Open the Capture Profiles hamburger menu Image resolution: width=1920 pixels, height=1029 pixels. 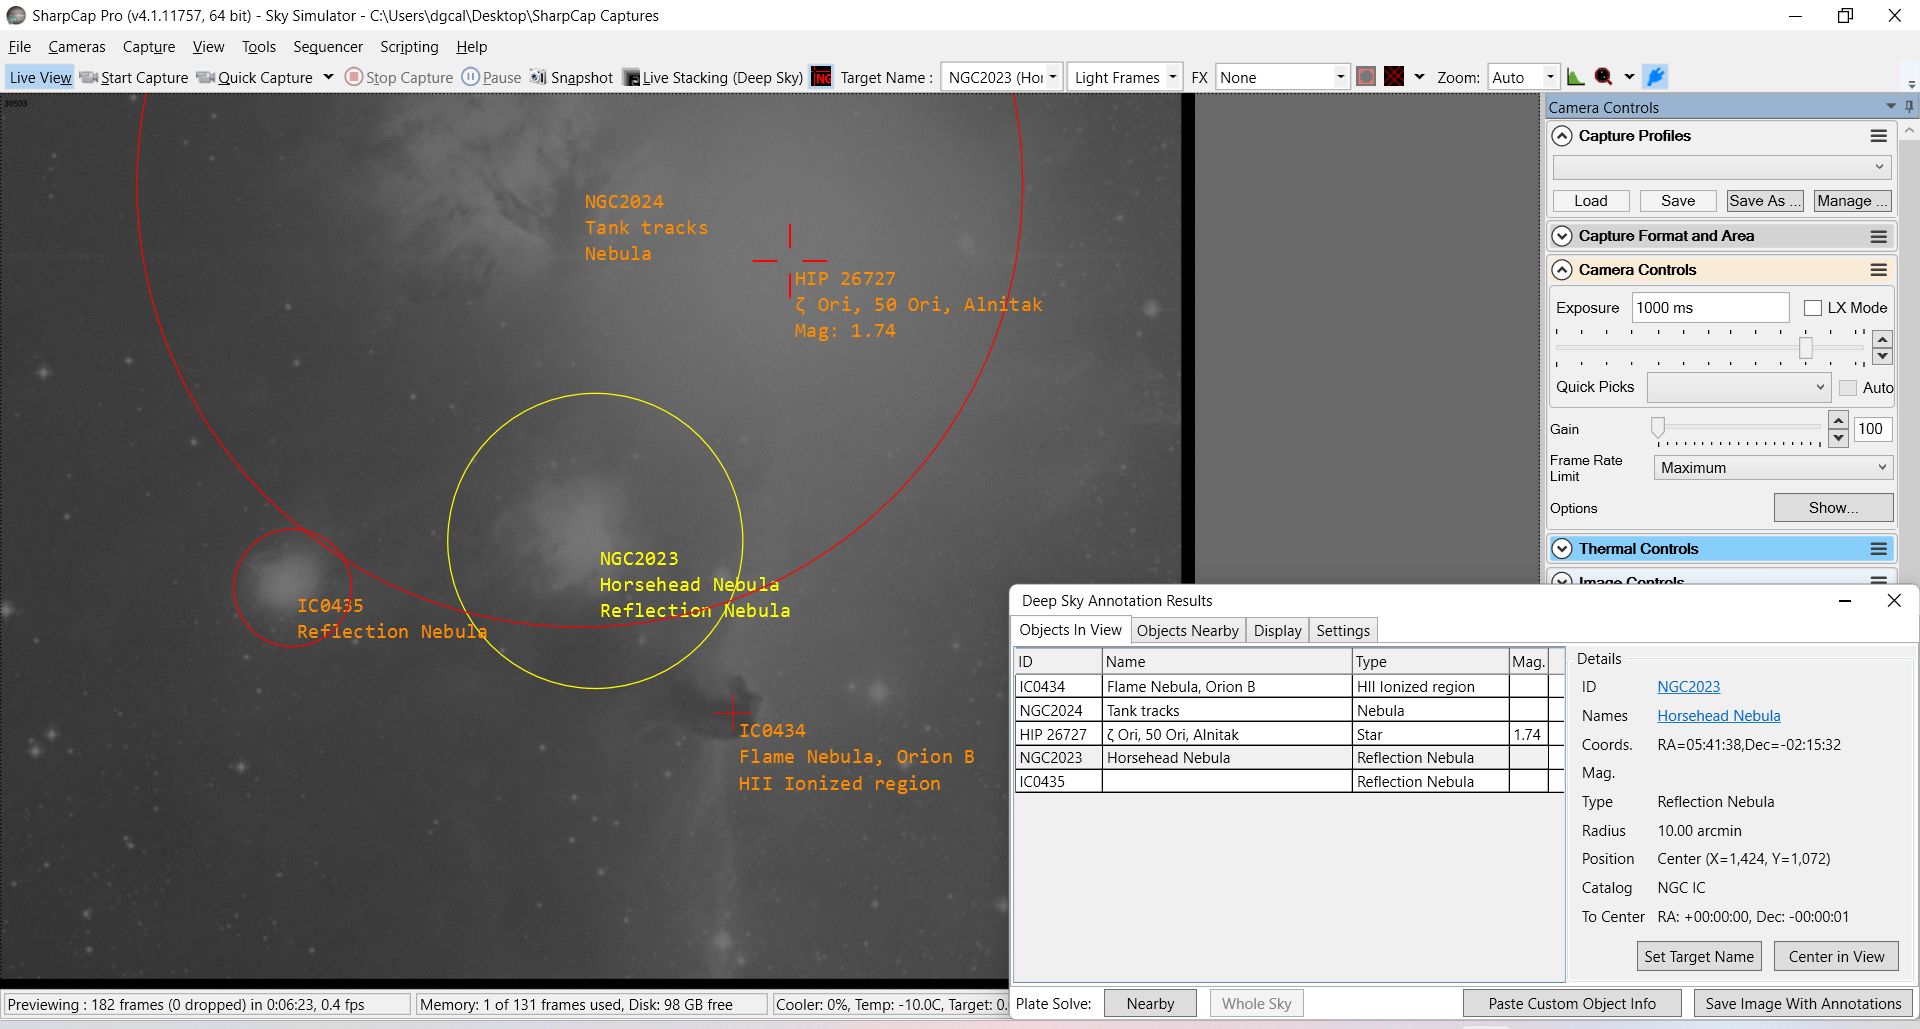pos(1879,136)
